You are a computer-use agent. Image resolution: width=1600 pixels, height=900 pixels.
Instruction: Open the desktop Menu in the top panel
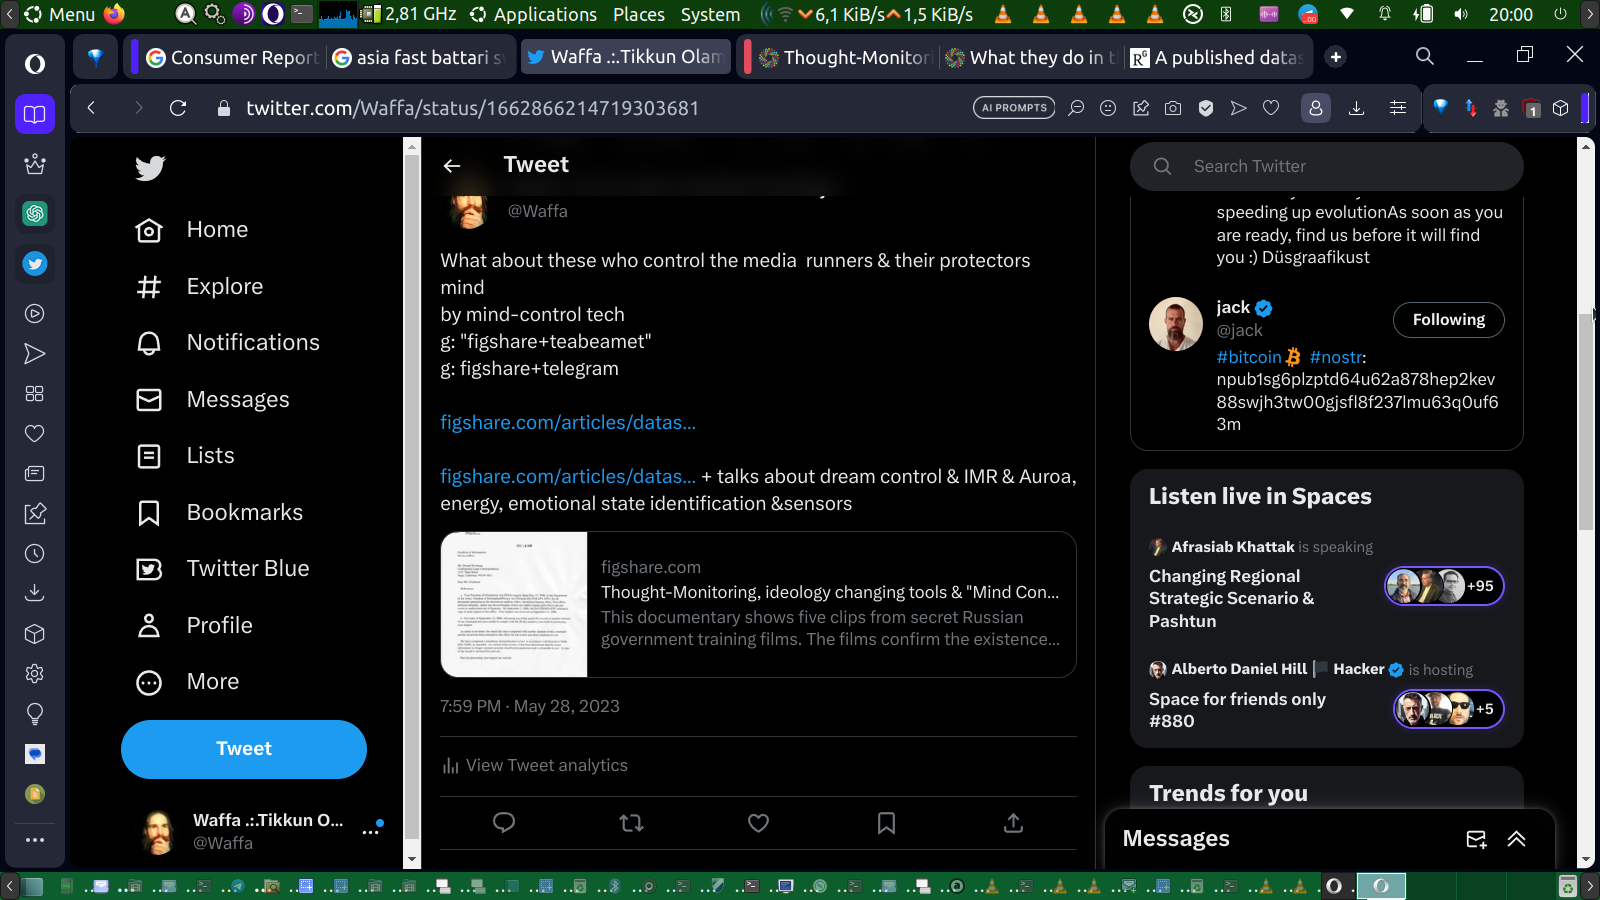(59, 14)
